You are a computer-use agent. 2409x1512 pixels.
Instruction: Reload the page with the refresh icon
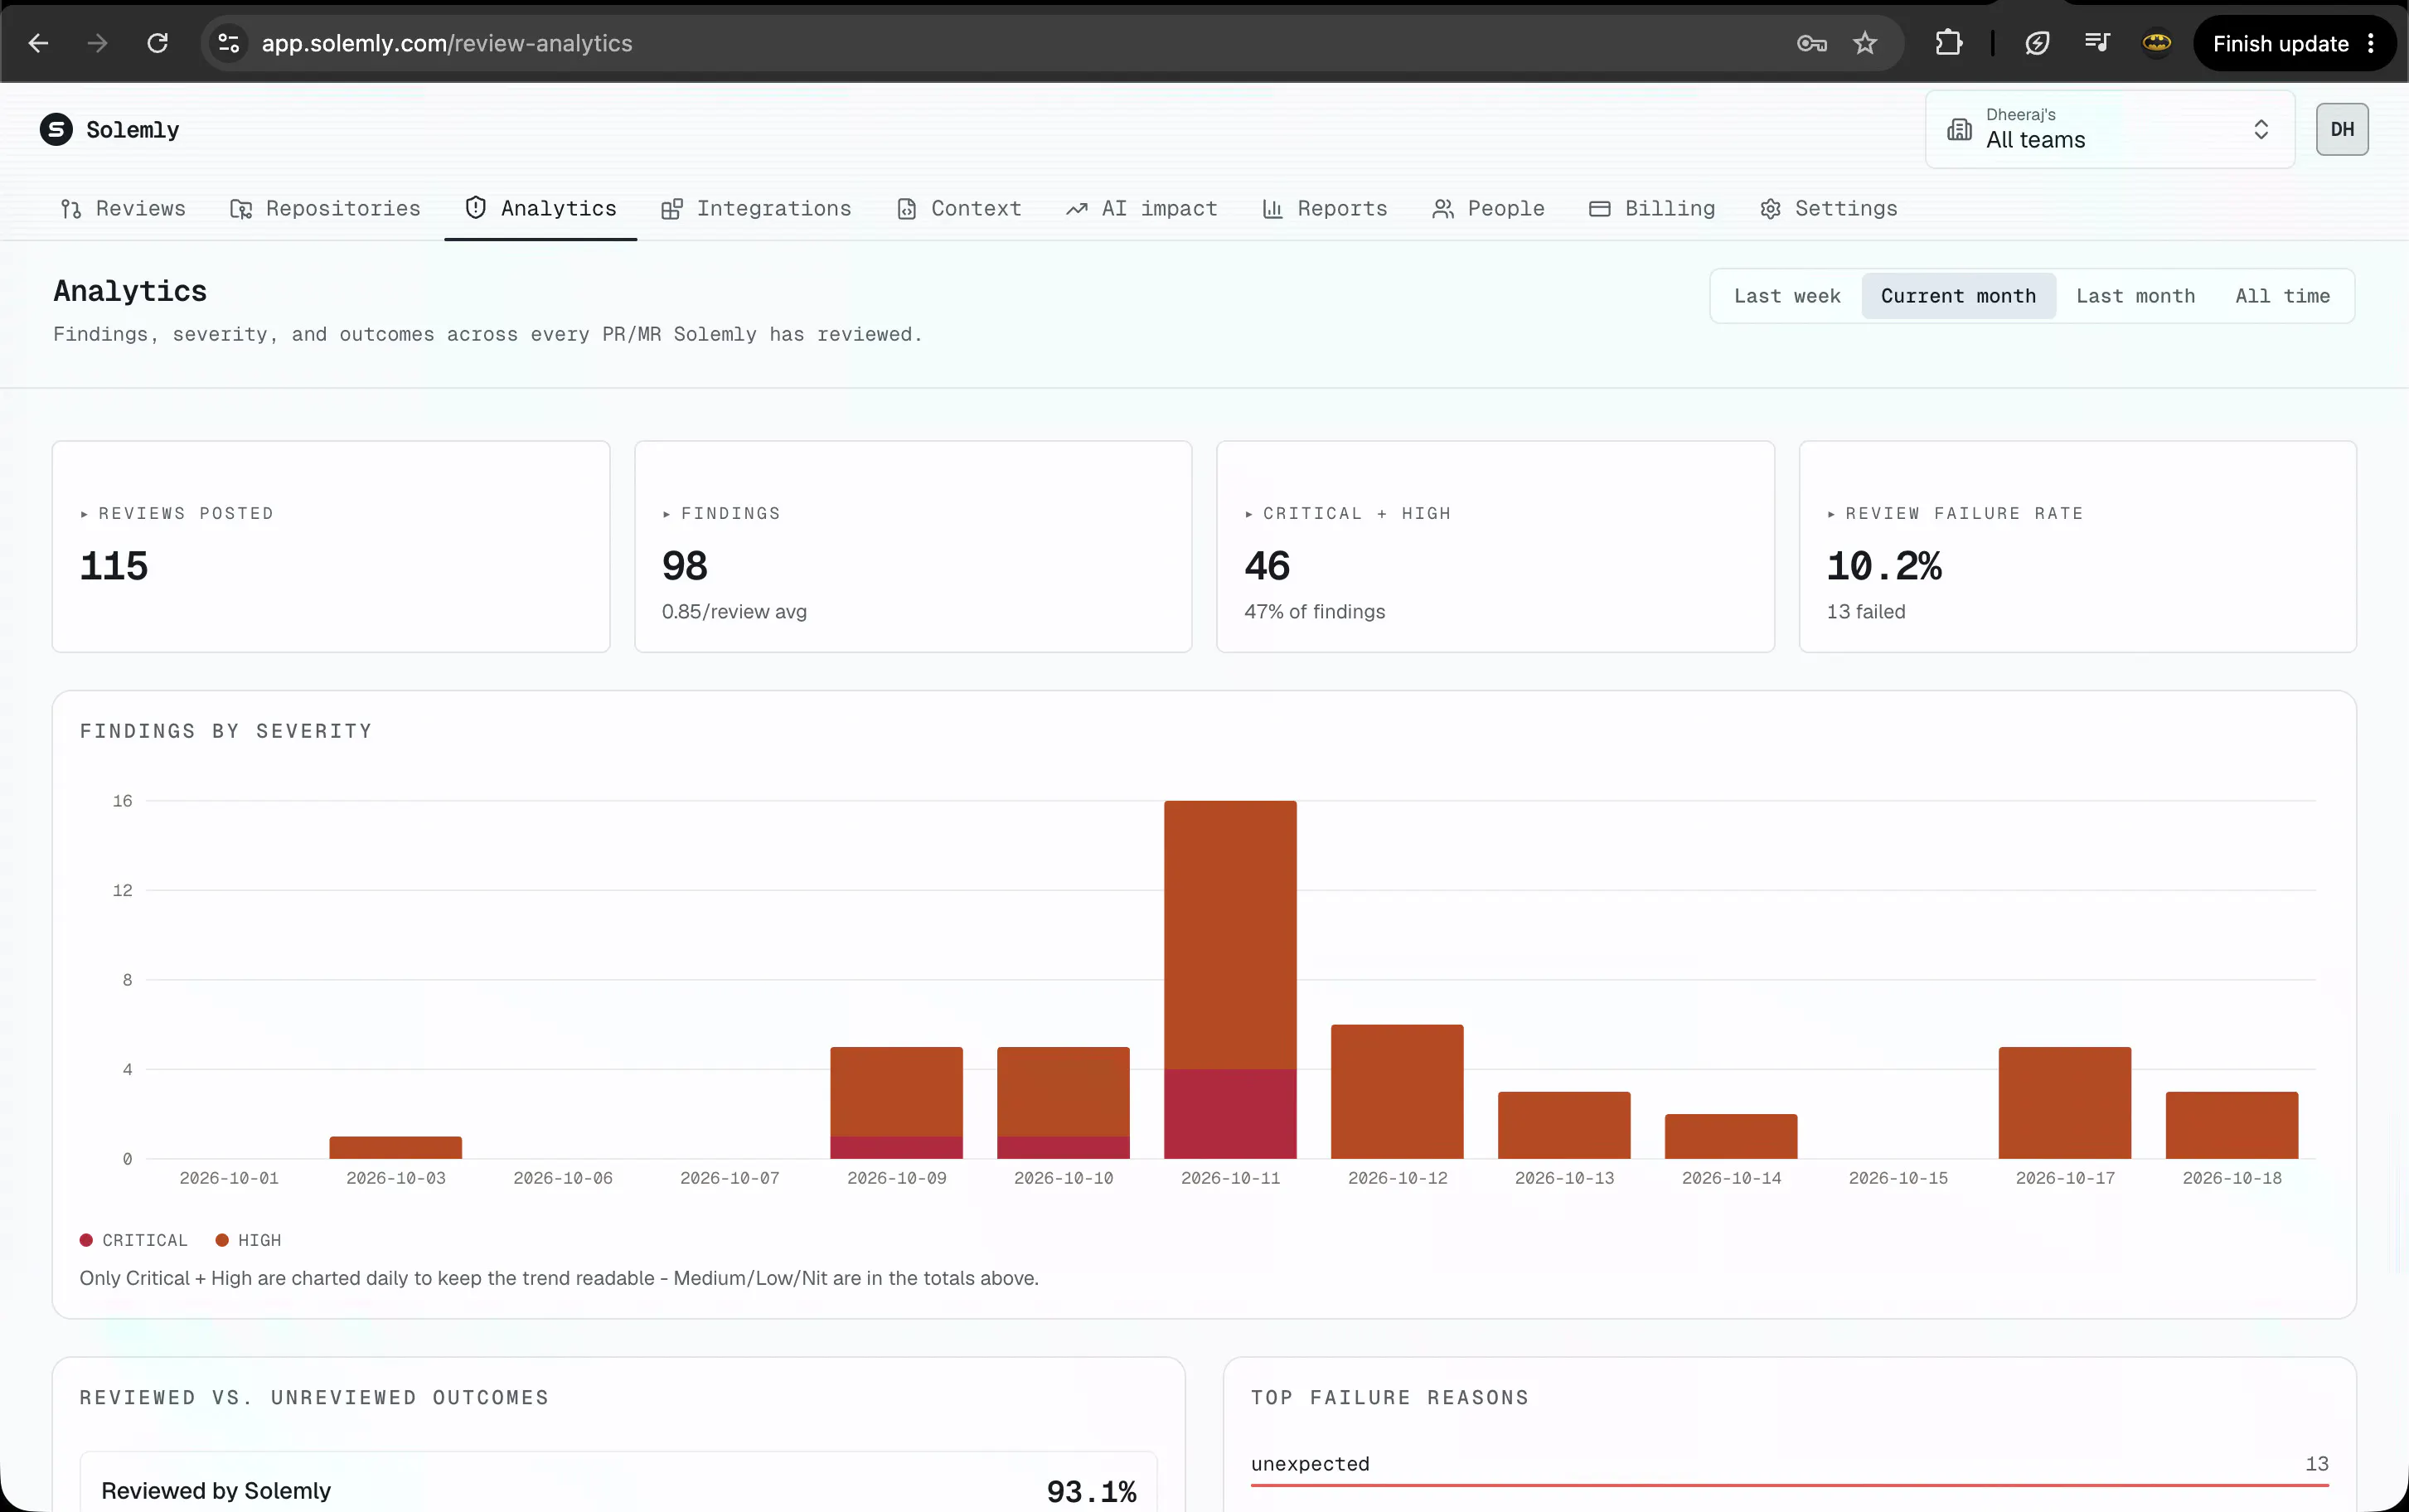click(157, 43)
